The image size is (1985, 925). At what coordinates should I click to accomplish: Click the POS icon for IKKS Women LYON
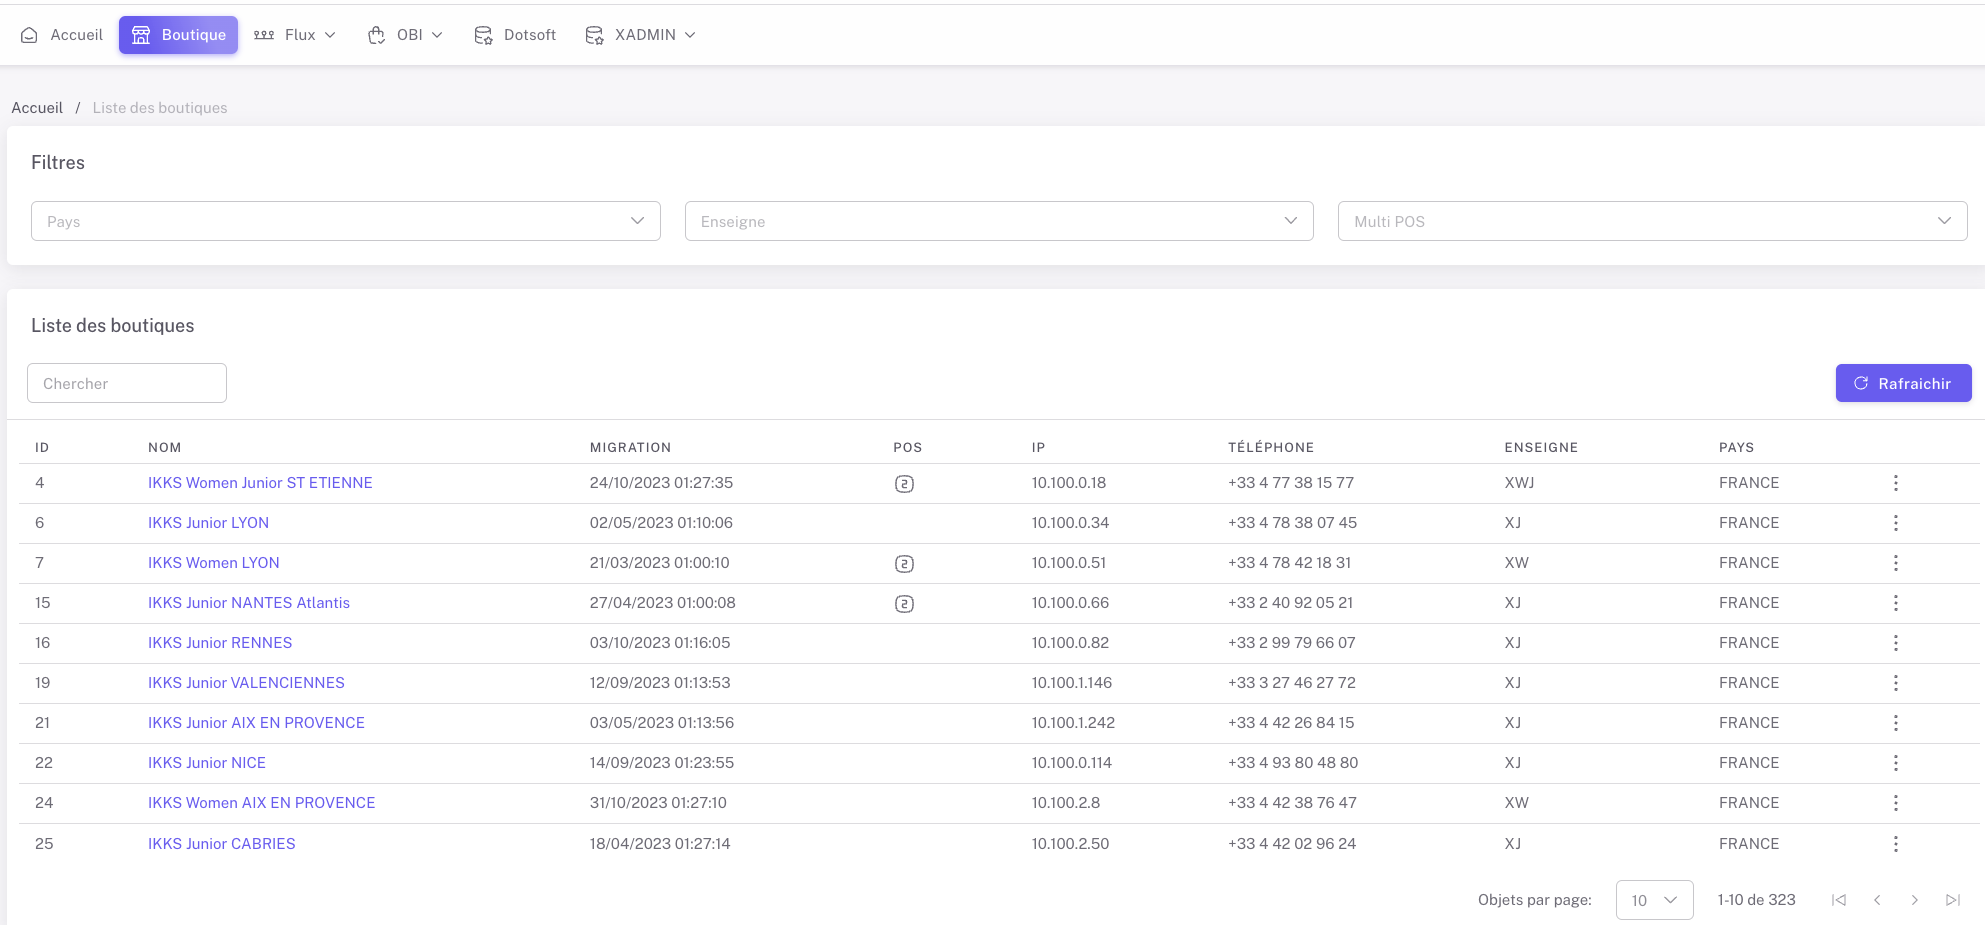(904, 564)
